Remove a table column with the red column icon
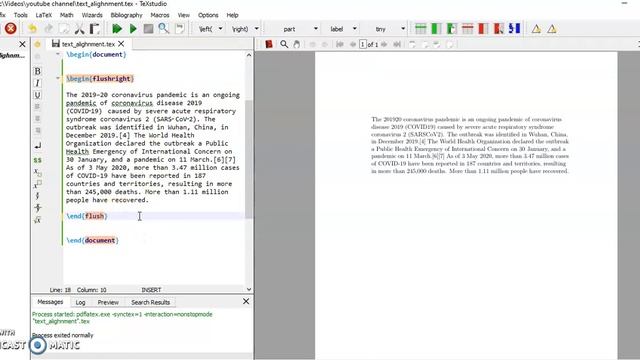640x360 pixels. (x=483, y=29)
